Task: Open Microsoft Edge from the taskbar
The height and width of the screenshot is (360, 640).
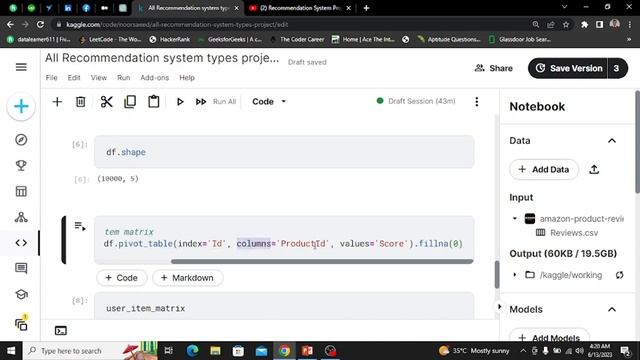Action: click(x=192, y=351)
